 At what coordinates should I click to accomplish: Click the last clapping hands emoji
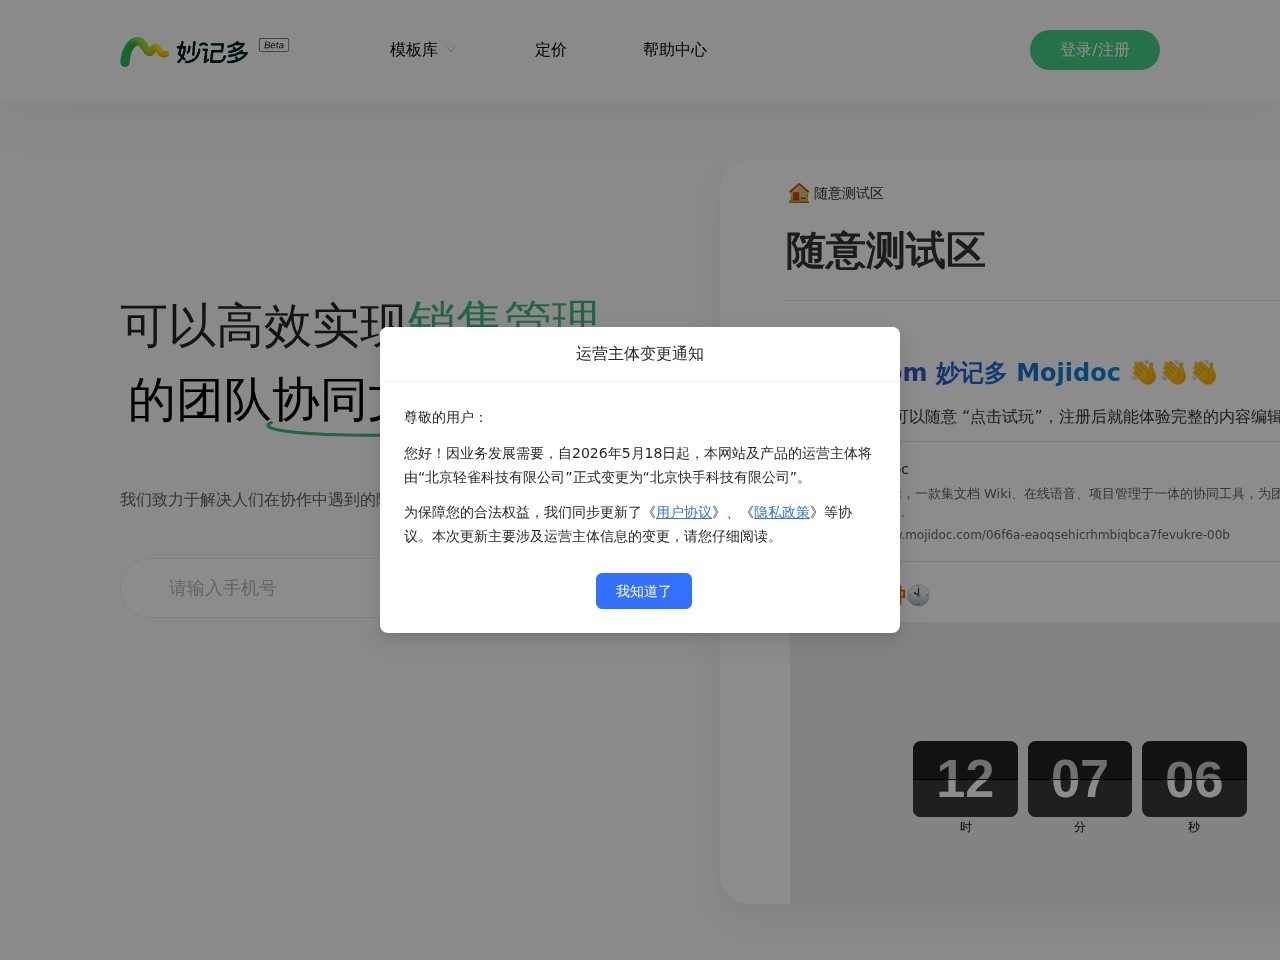point(1204,373)
